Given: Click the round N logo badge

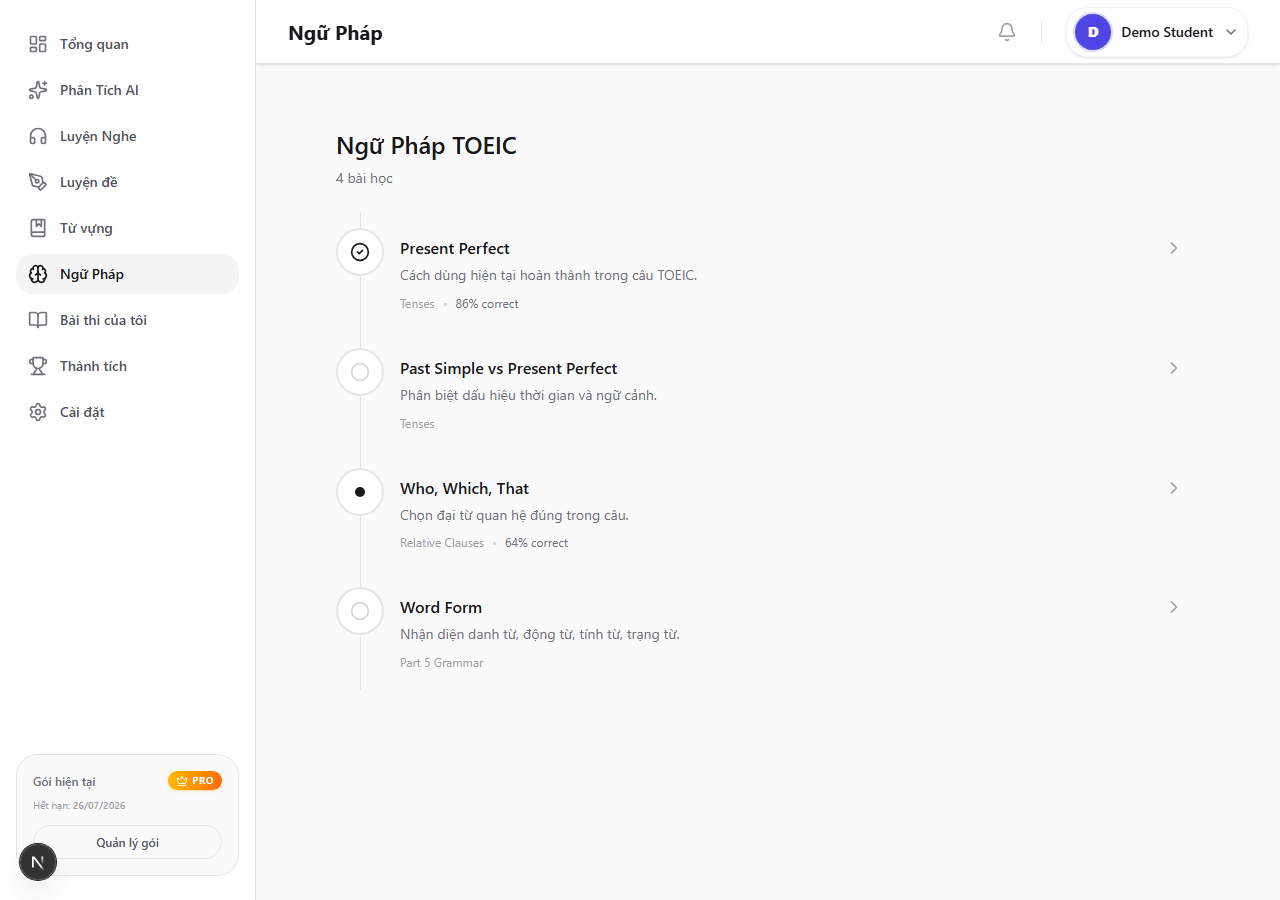Looking at the screenshot, I should click(38, 862).
